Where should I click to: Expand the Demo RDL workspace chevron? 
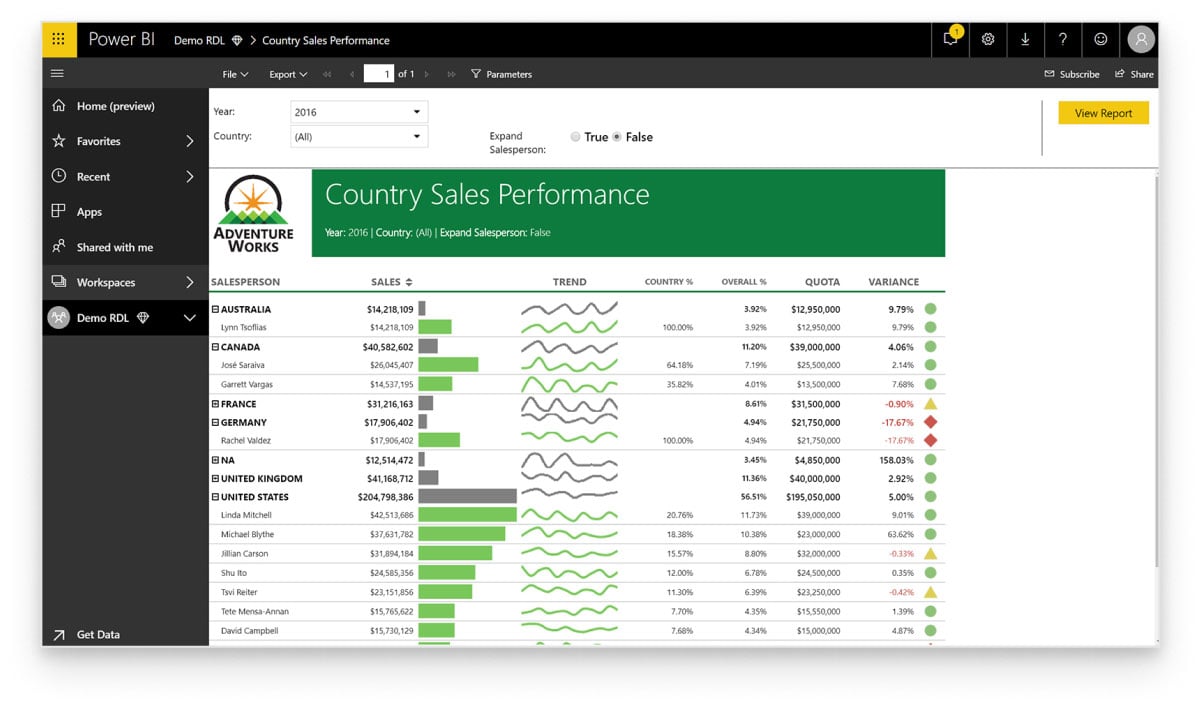(189, 318)
